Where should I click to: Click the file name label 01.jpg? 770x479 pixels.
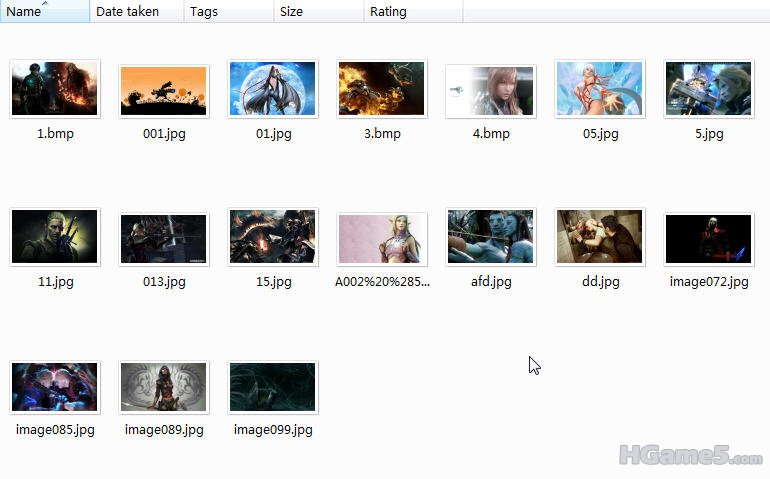(274, 134)
